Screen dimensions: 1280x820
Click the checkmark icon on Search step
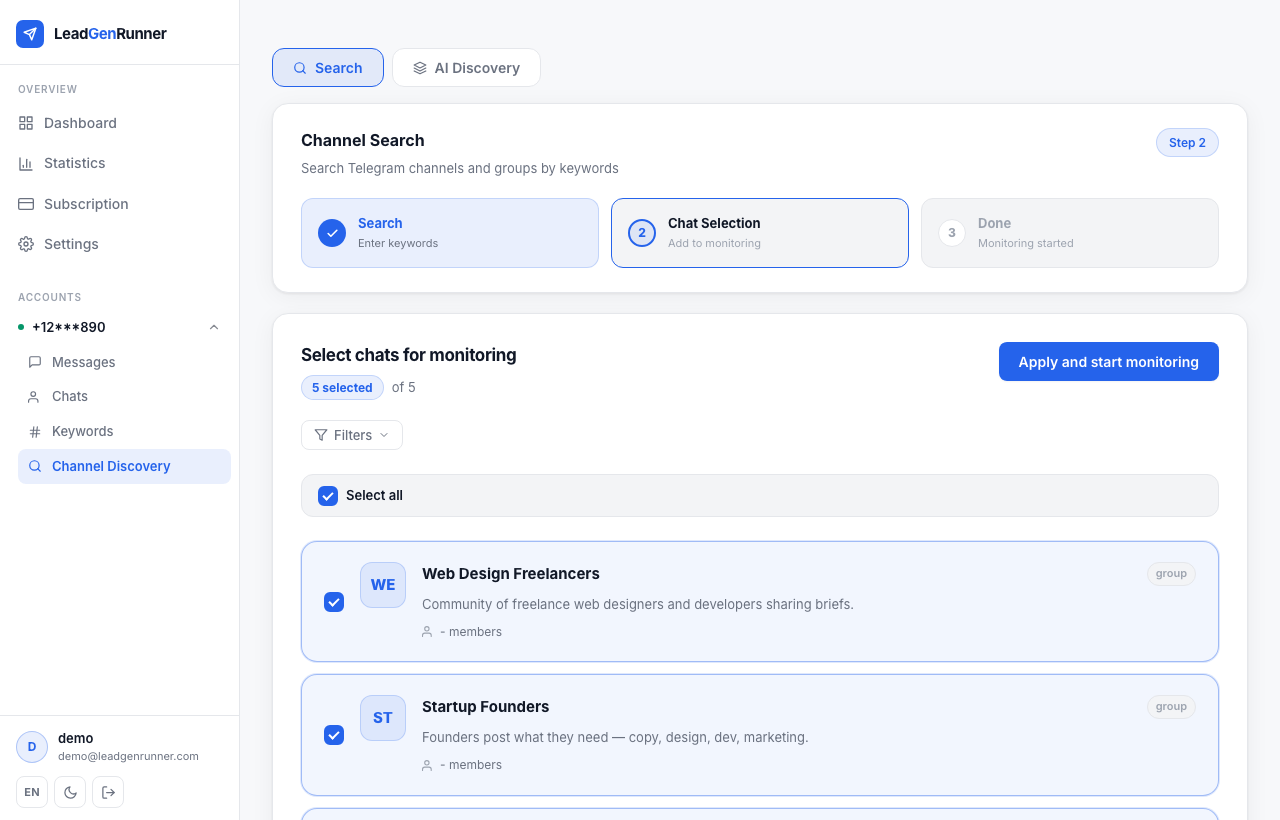pyautogui.click(x=332, y=233)
